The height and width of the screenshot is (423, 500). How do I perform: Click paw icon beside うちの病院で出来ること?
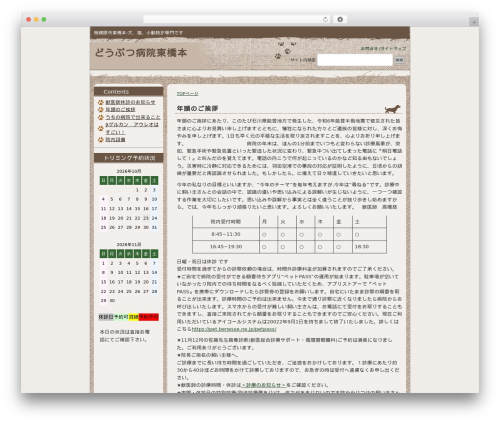click(101, 117)
